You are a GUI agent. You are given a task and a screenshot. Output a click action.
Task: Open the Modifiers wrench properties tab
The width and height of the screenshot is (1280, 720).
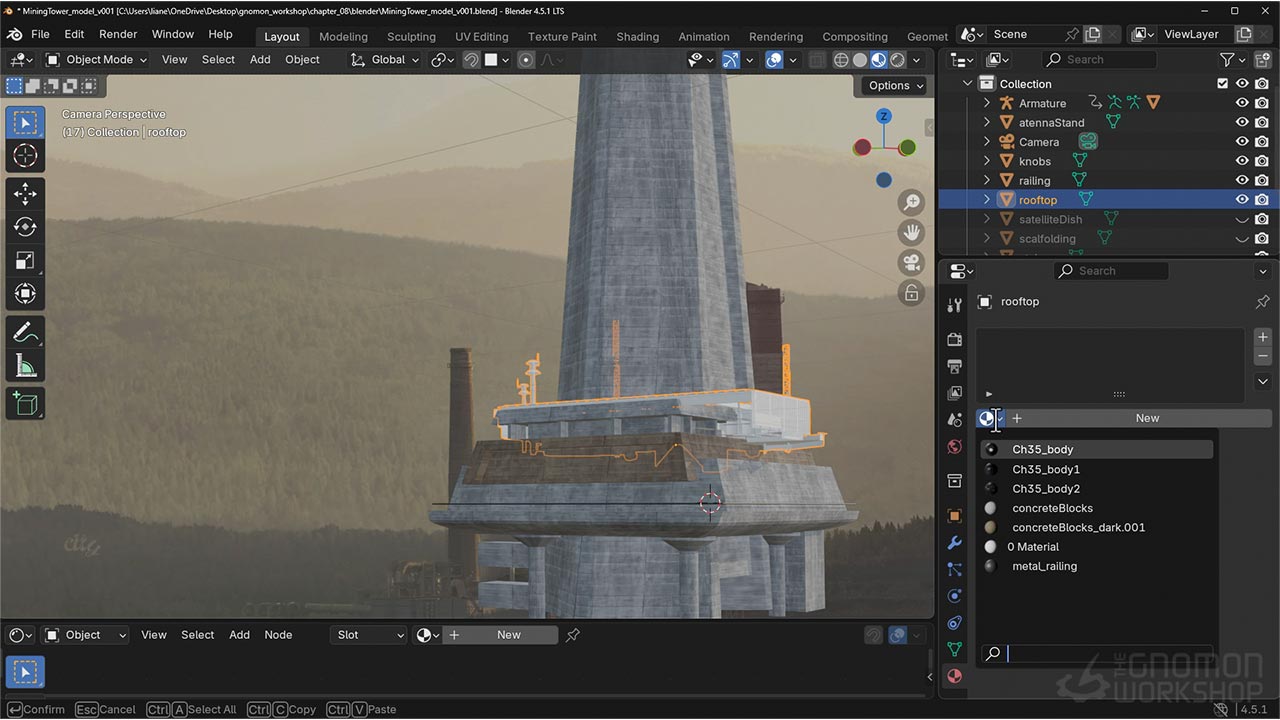point(954,543)
